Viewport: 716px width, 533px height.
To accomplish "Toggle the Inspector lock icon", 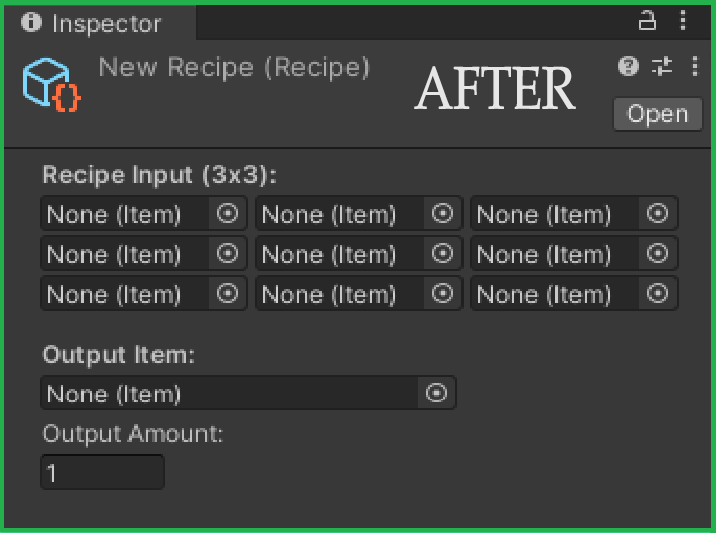I will point(648,20).
